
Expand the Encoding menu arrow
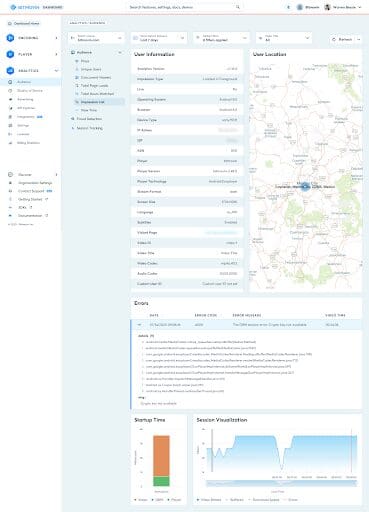click(56, 38)
